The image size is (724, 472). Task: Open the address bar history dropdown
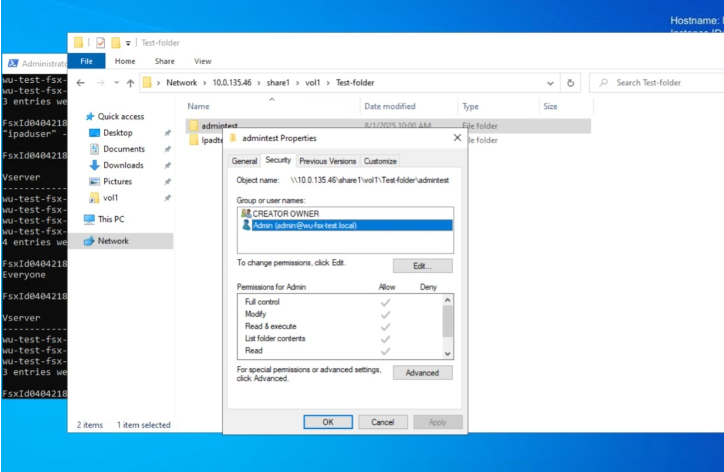(x=550, y=83)
